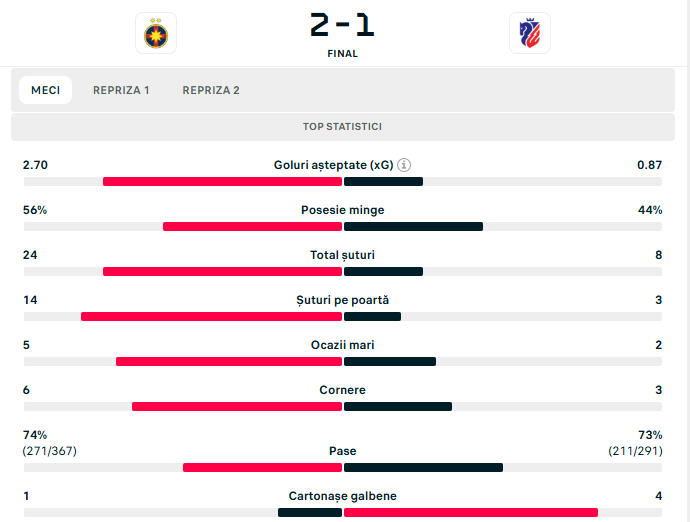
Task: Click the FINAL match status text
Action: tap(342, 54)
